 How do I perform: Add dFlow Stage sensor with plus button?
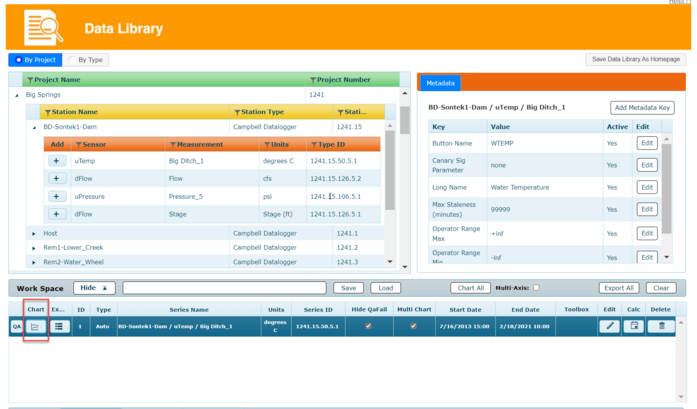point(56,214)
